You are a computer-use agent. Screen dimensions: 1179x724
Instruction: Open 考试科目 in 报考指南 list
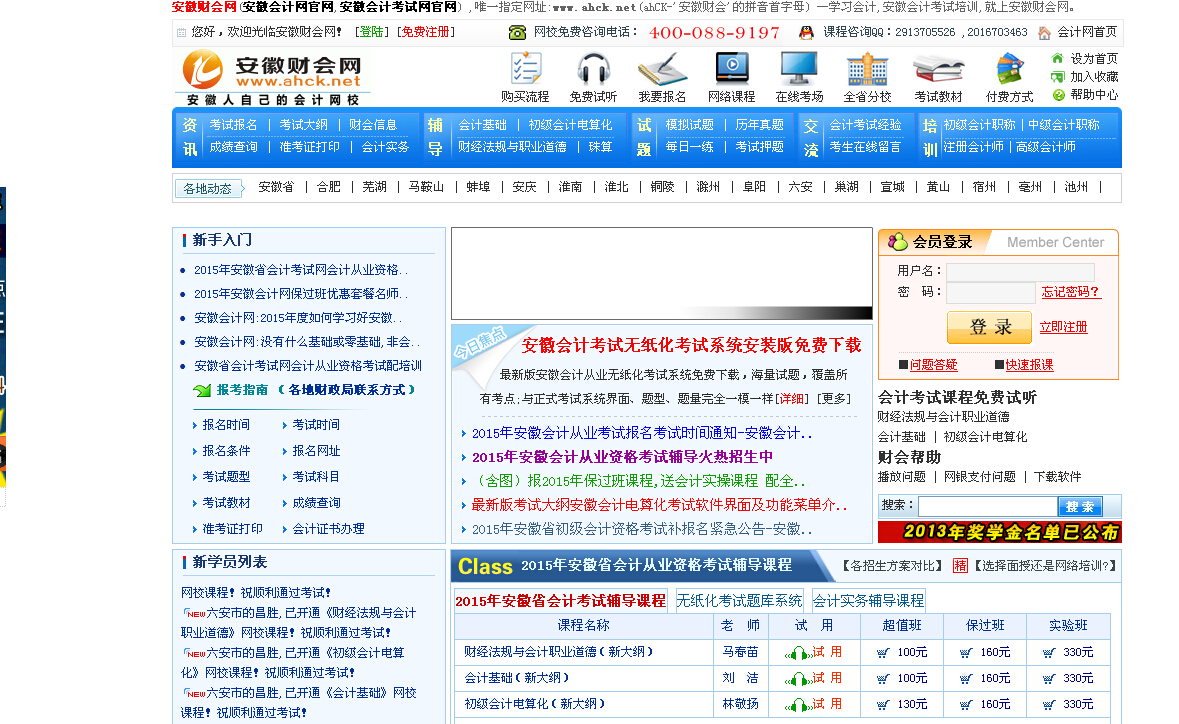point(316,477)
